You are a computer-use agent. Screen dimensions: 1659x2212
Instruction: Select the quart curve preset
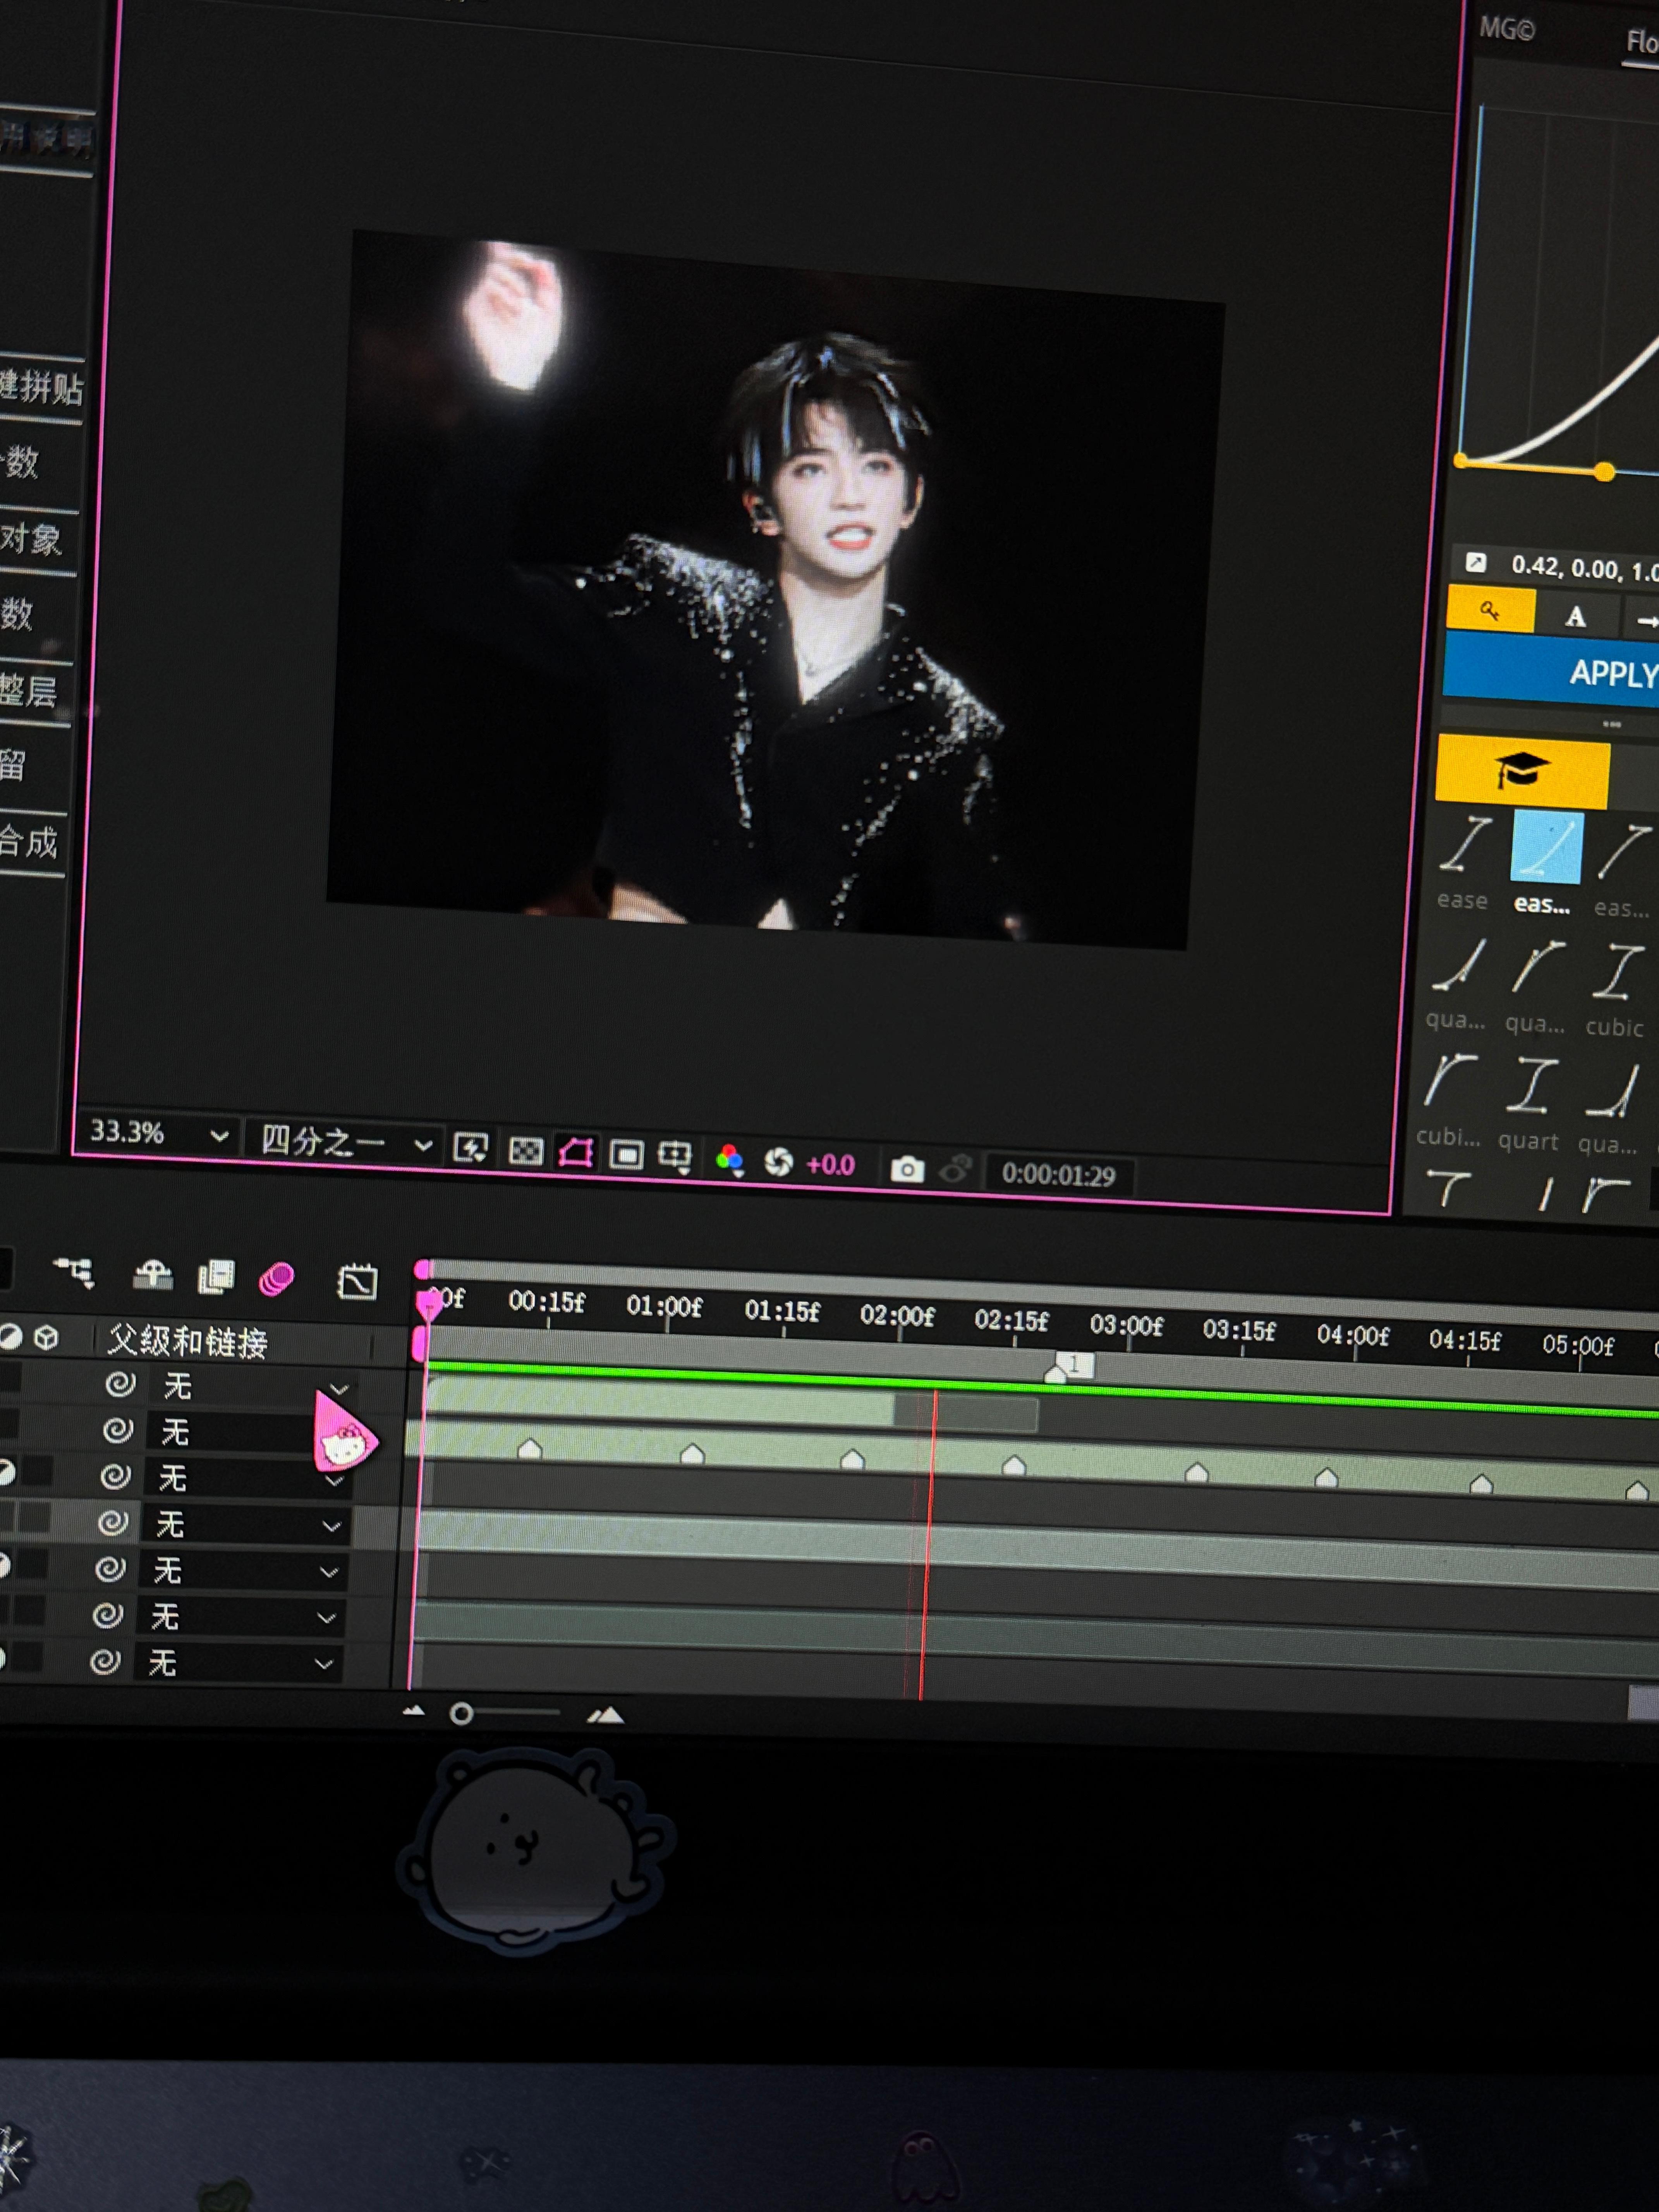[1529, 1105]
